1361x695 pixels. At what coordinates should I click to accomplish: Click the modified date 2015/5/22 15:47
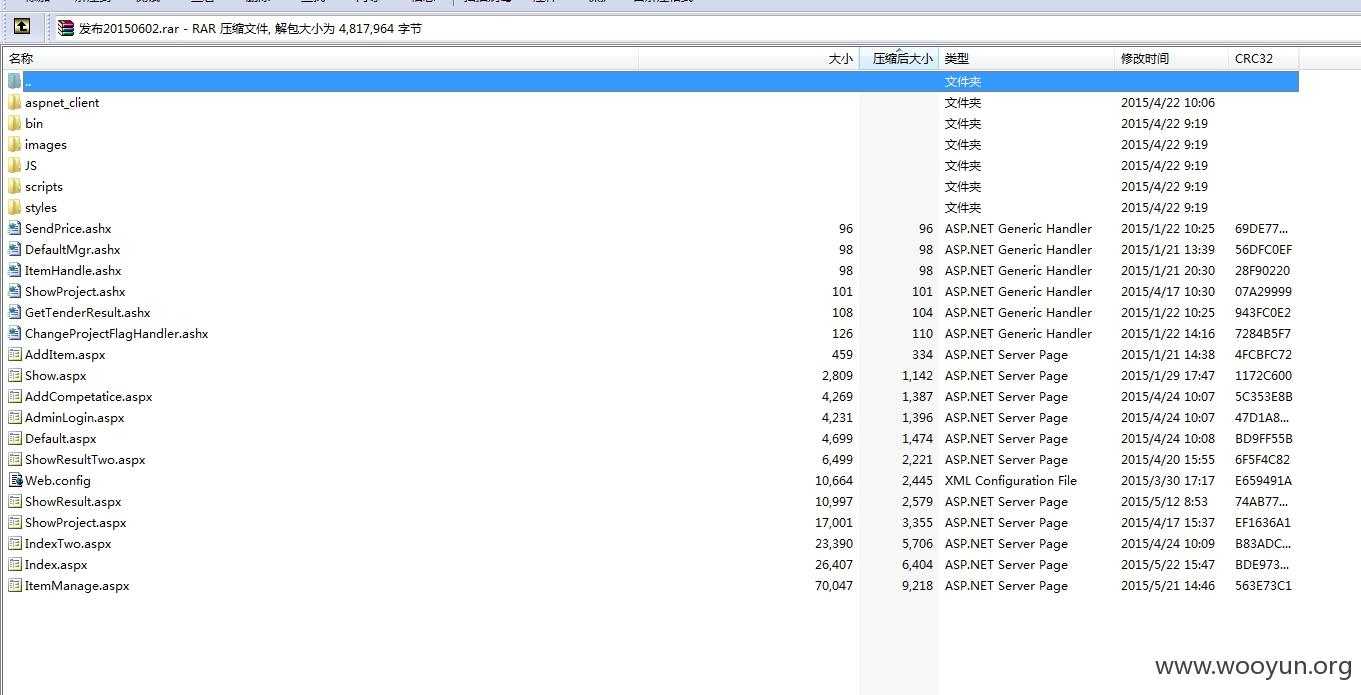click(x=1168, y=564)
